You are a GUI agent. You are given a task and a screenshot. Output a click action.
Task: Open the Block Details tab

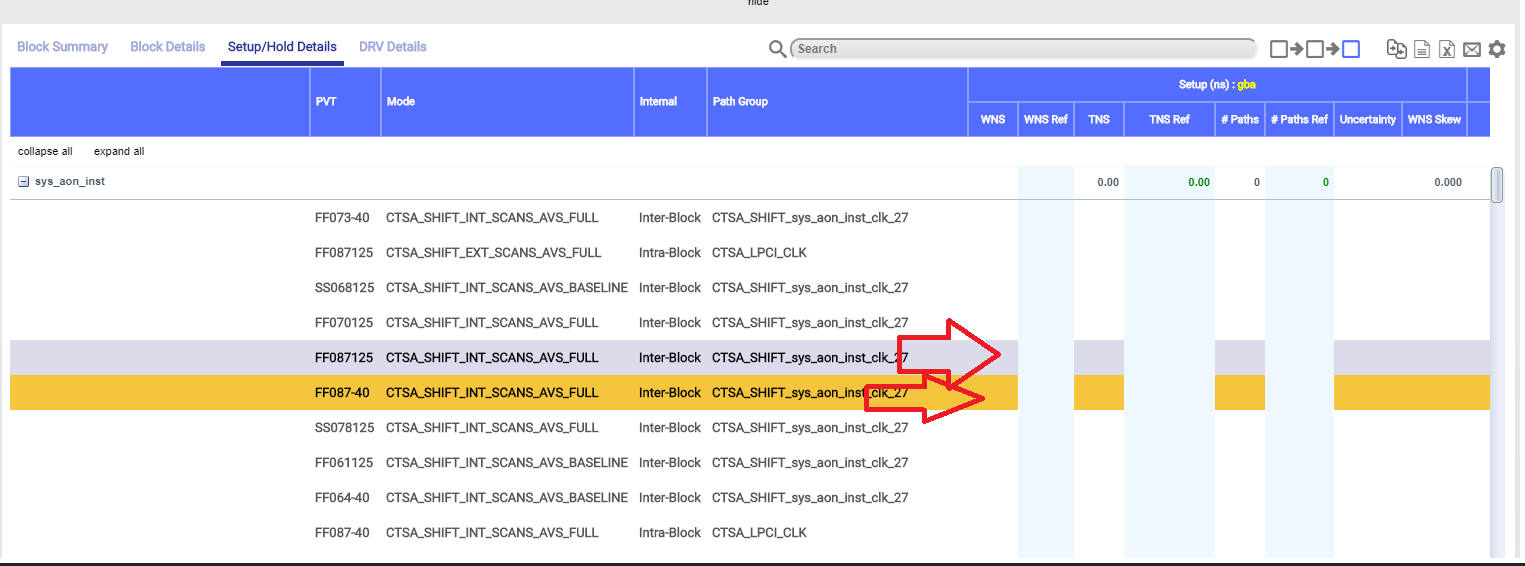click(x=168, y=47)
